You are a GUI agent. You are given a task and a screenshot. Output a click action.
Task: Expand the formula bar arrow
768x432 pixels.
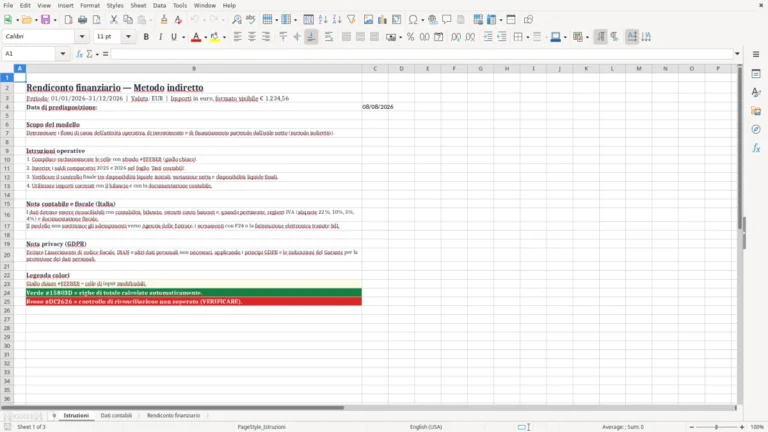pyautogui.click(x=737, y=54)
